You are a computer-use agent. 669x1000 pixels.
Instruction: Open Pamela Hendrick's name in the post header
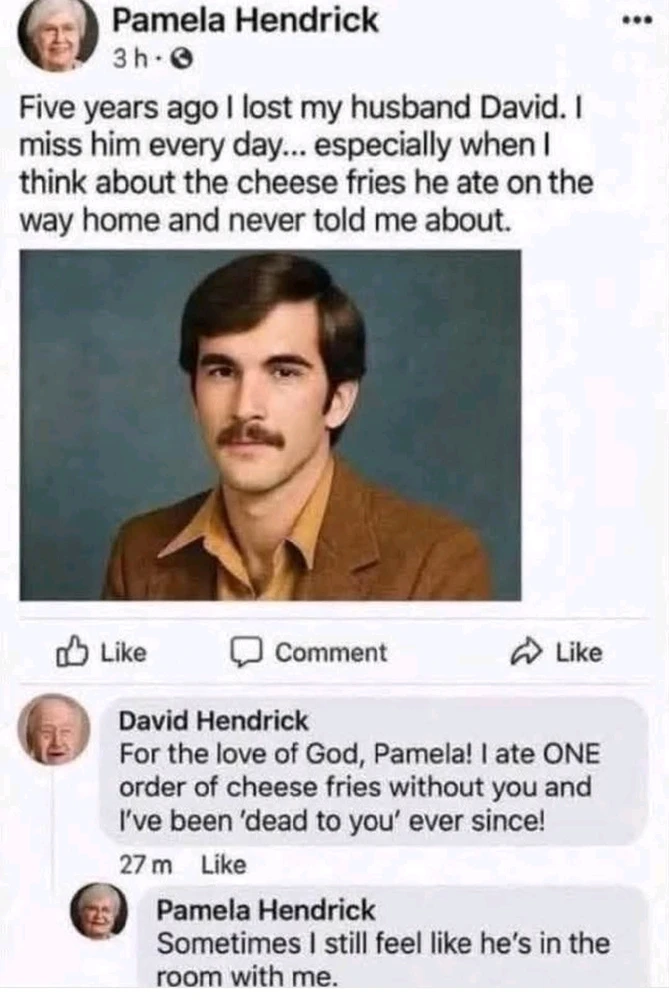pos(246,19)
